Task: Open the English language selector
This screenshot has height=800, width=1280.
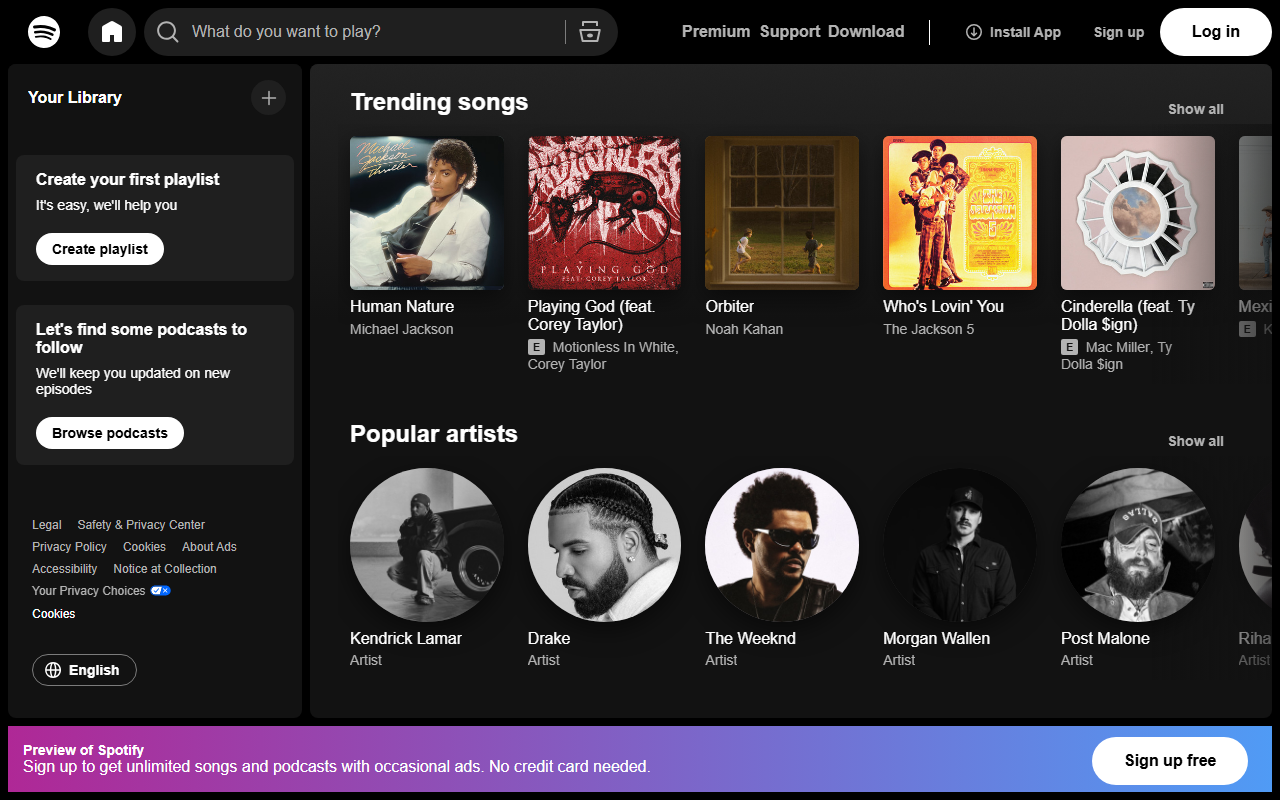Action: point(84,670)
